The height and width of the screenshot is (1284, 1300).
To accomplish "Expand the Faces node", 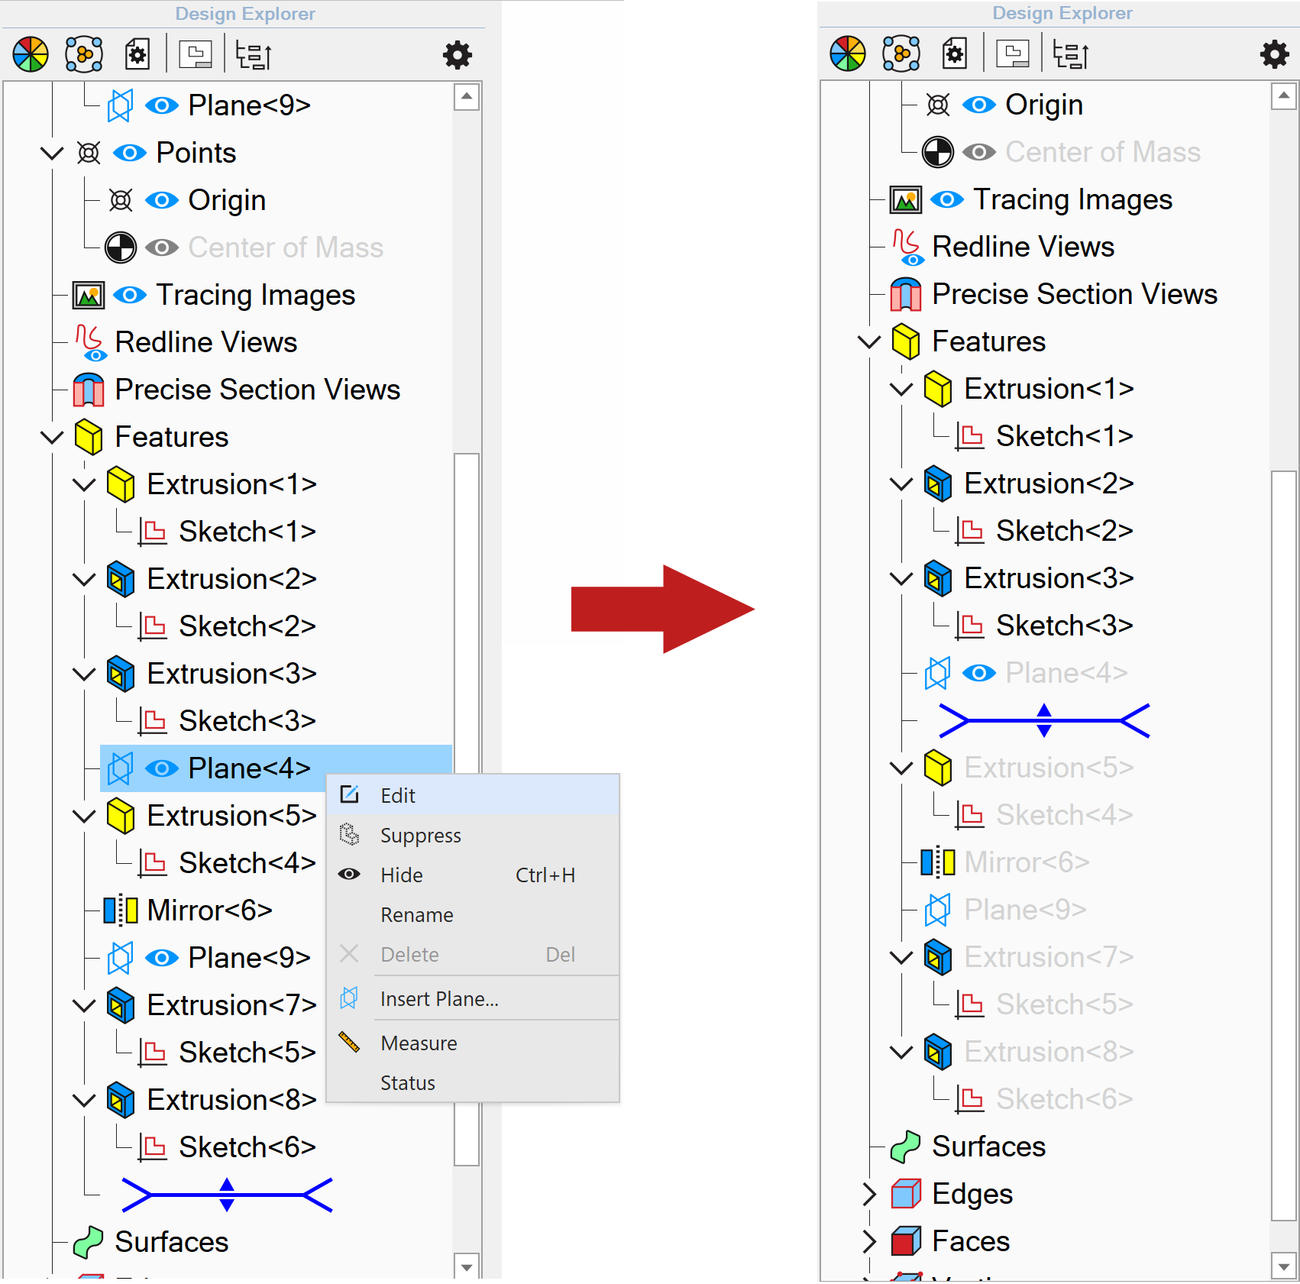I will [869, 1241].
